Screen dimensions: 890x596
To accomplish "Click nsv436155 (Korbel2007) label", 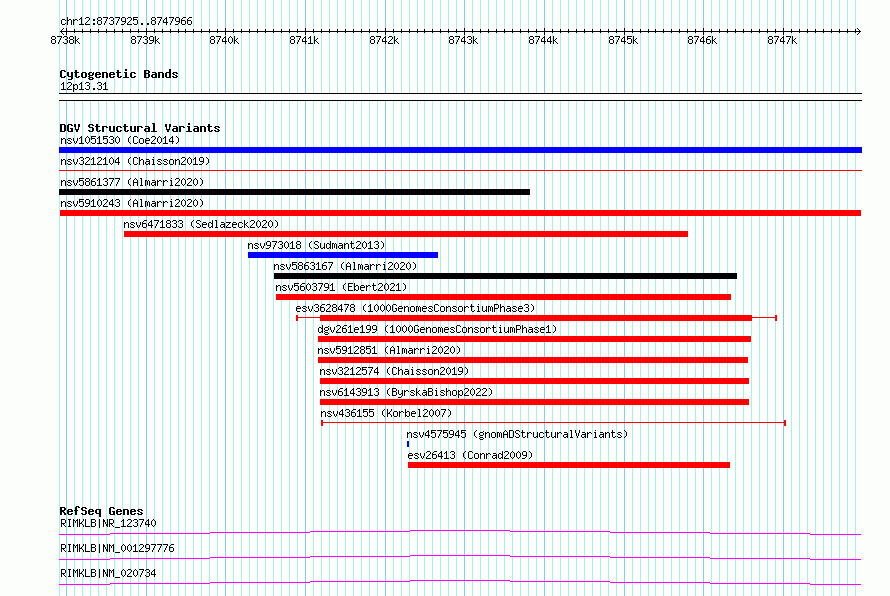I will pyautogui.click(x=386, y=413).
